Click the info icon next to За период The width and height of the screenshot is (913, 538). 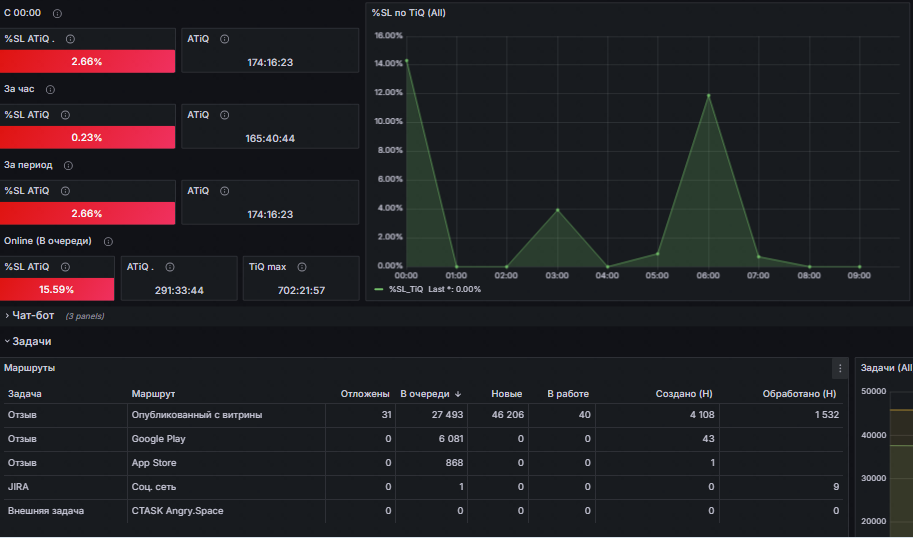[68, 166]
